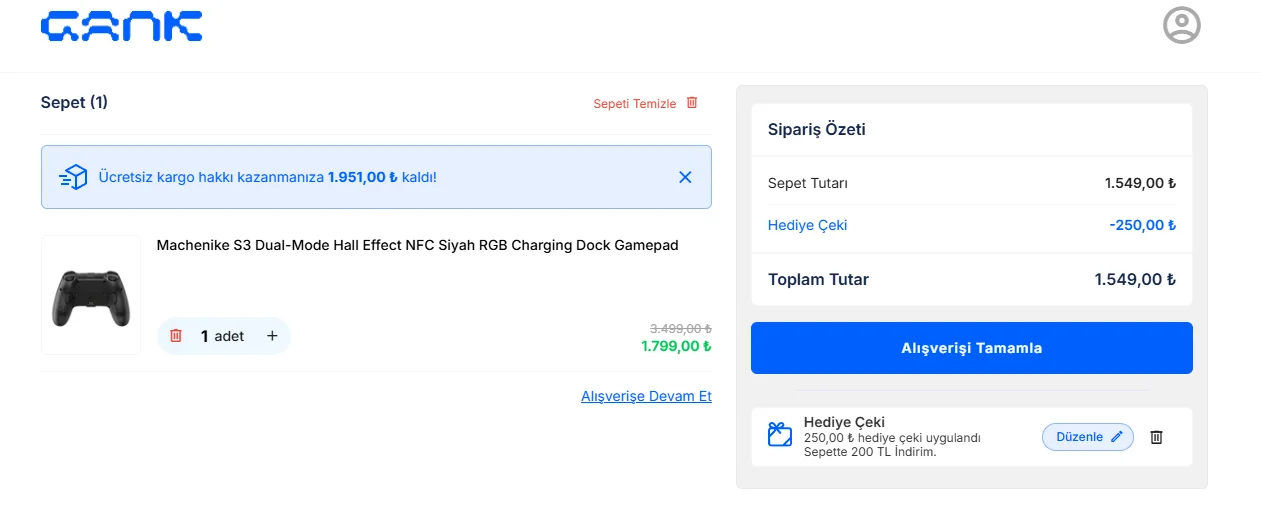Click the gift voucher icon
Viewport: 1261px width, 520px height.
click(779, 435)
